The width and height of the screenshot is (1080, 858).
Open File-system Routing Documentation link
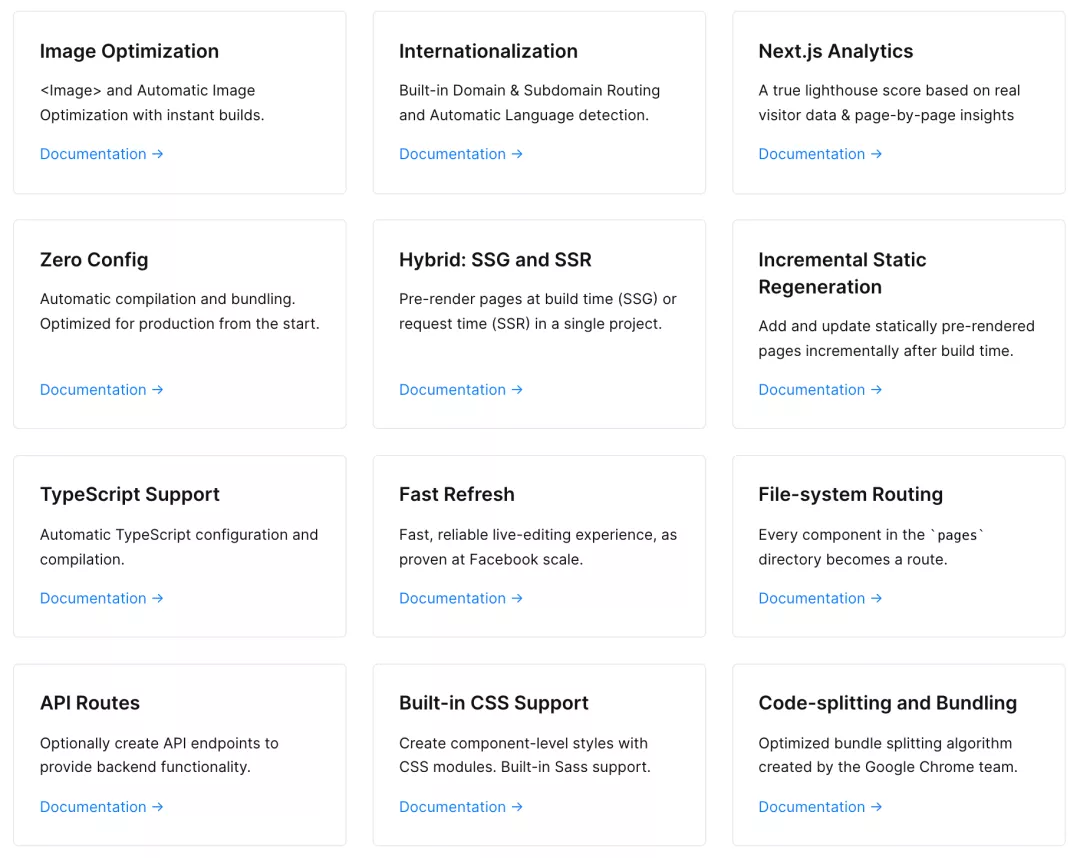tap(820, 598)
